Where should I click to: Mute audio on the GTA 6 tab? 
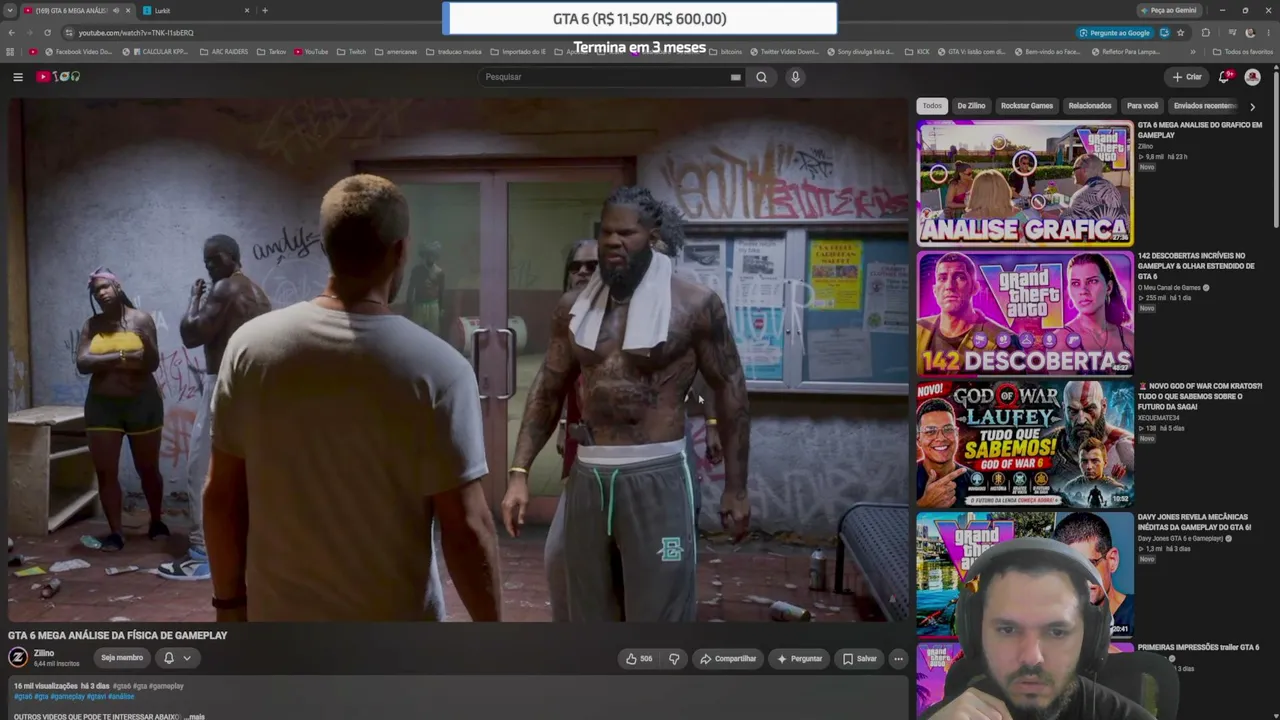115,11
